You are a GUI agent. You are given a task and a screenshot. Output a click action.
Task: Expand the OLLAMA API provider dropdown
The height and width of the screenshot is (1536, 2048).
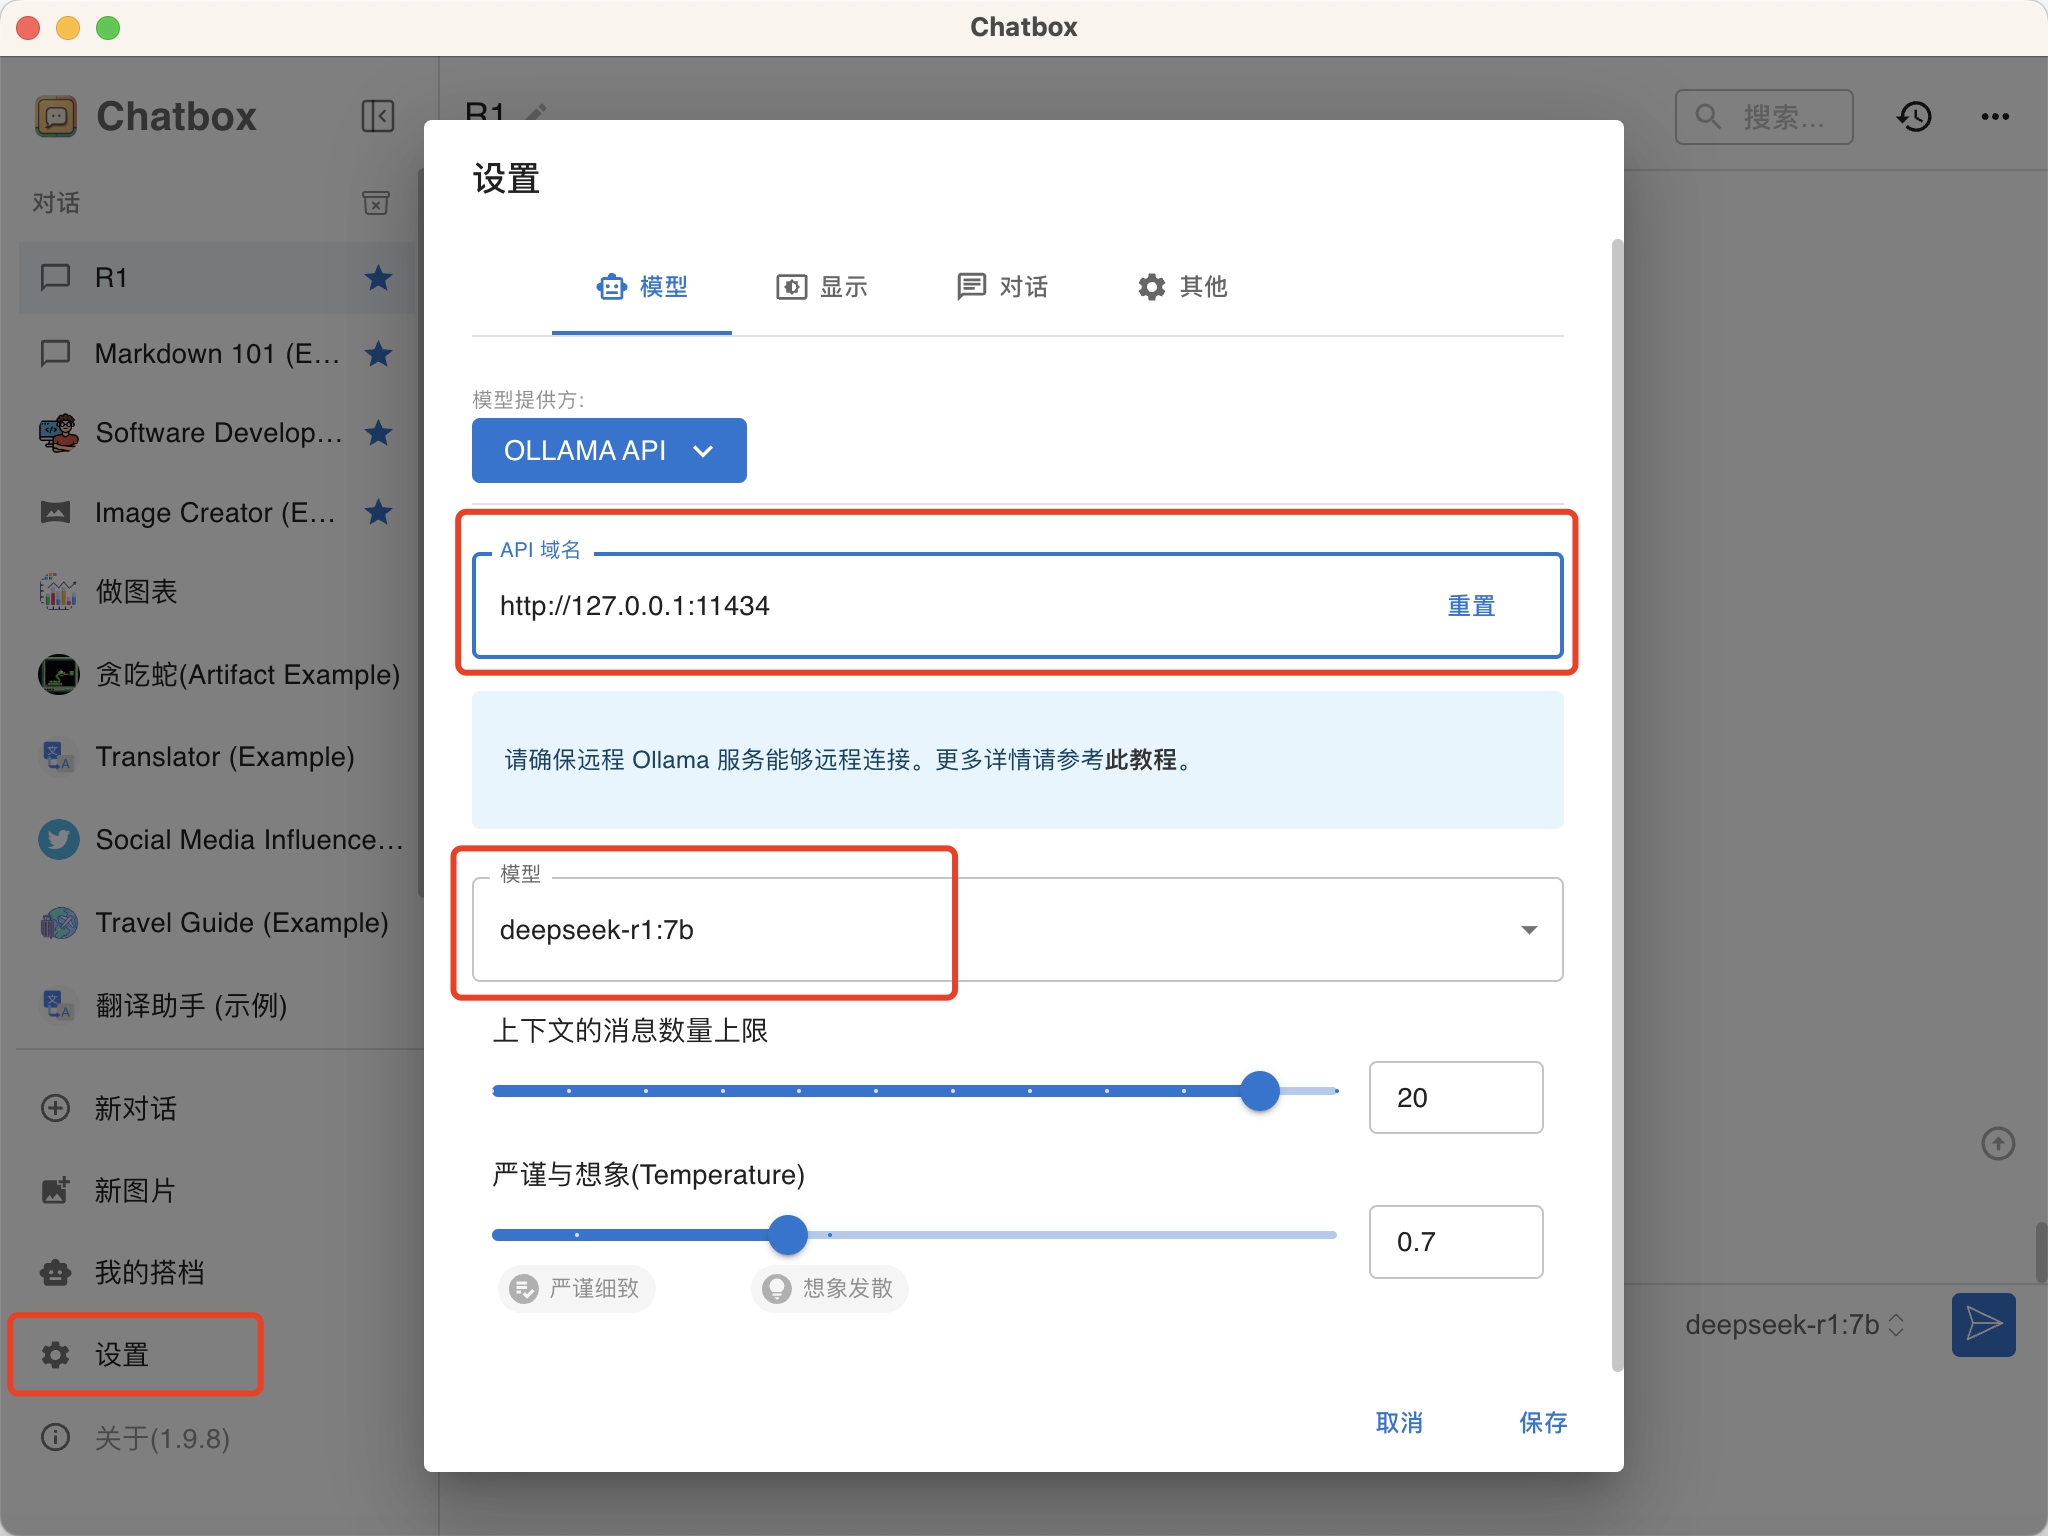[609, 450]
